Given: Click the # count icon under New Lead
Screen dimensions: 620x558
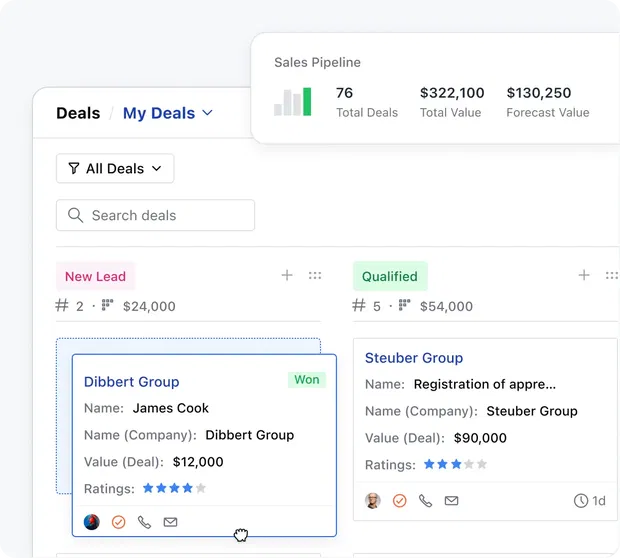Looking at the screenshot, I should [62, 305].
